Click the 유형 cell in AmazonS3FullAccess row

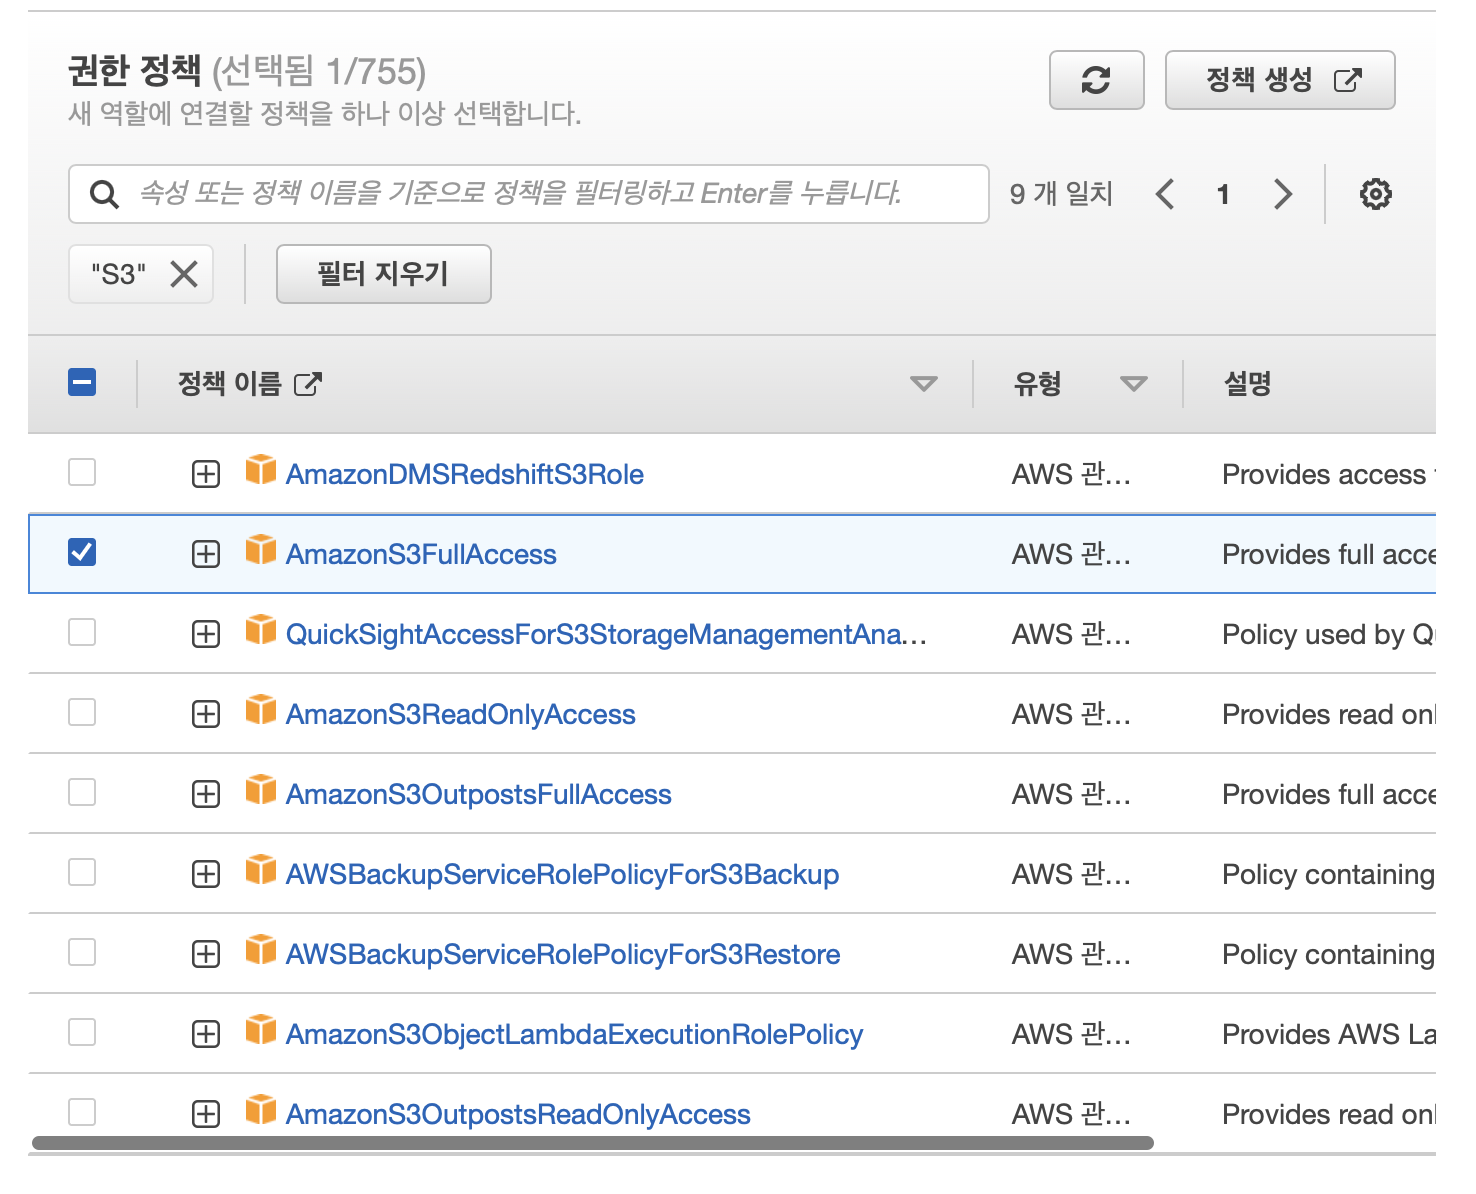(x=1071, y=554)
